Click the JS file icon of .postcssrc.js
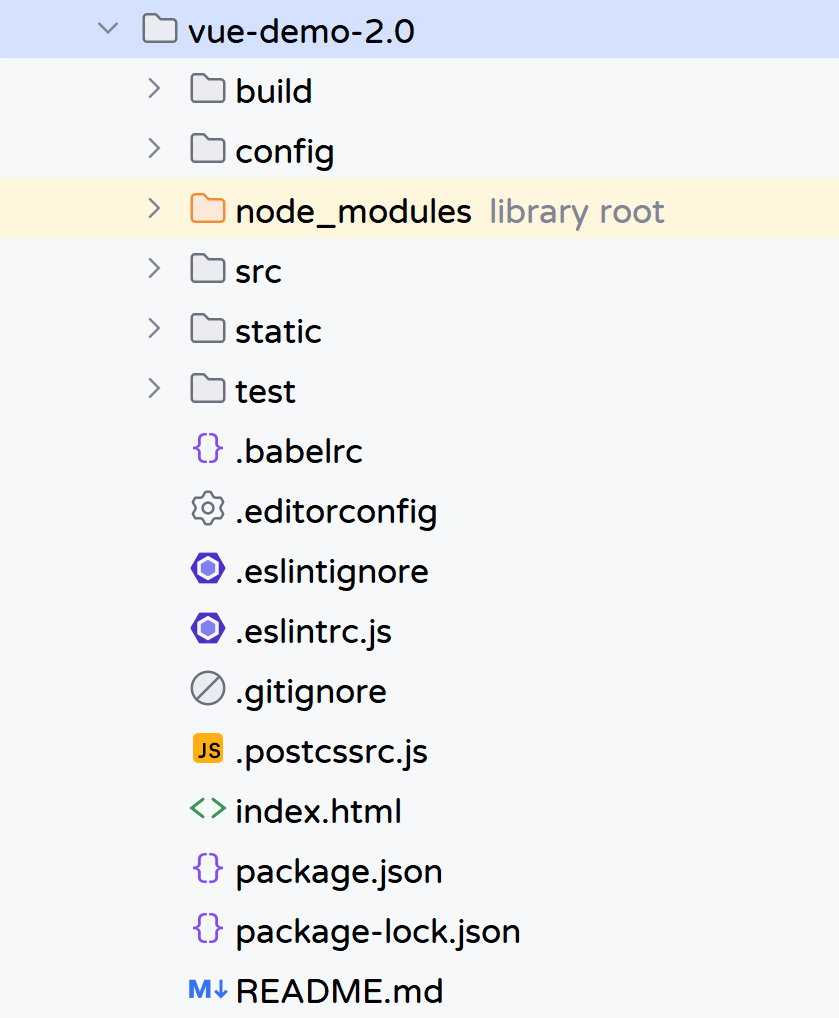Image resolution: width=839 pixels, height=1018 pixels. [x=208, y=749]
